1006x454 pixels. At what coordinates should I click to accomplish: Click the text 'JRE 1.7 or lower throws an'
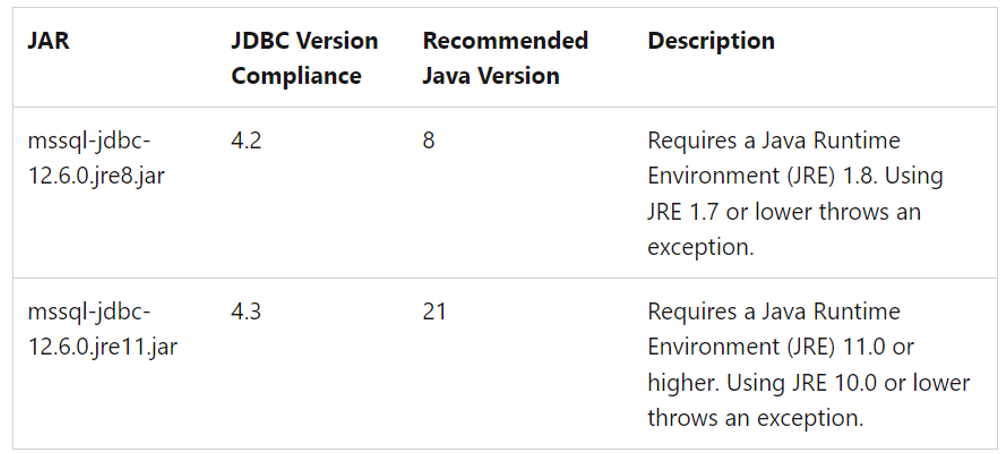point(784,212)
